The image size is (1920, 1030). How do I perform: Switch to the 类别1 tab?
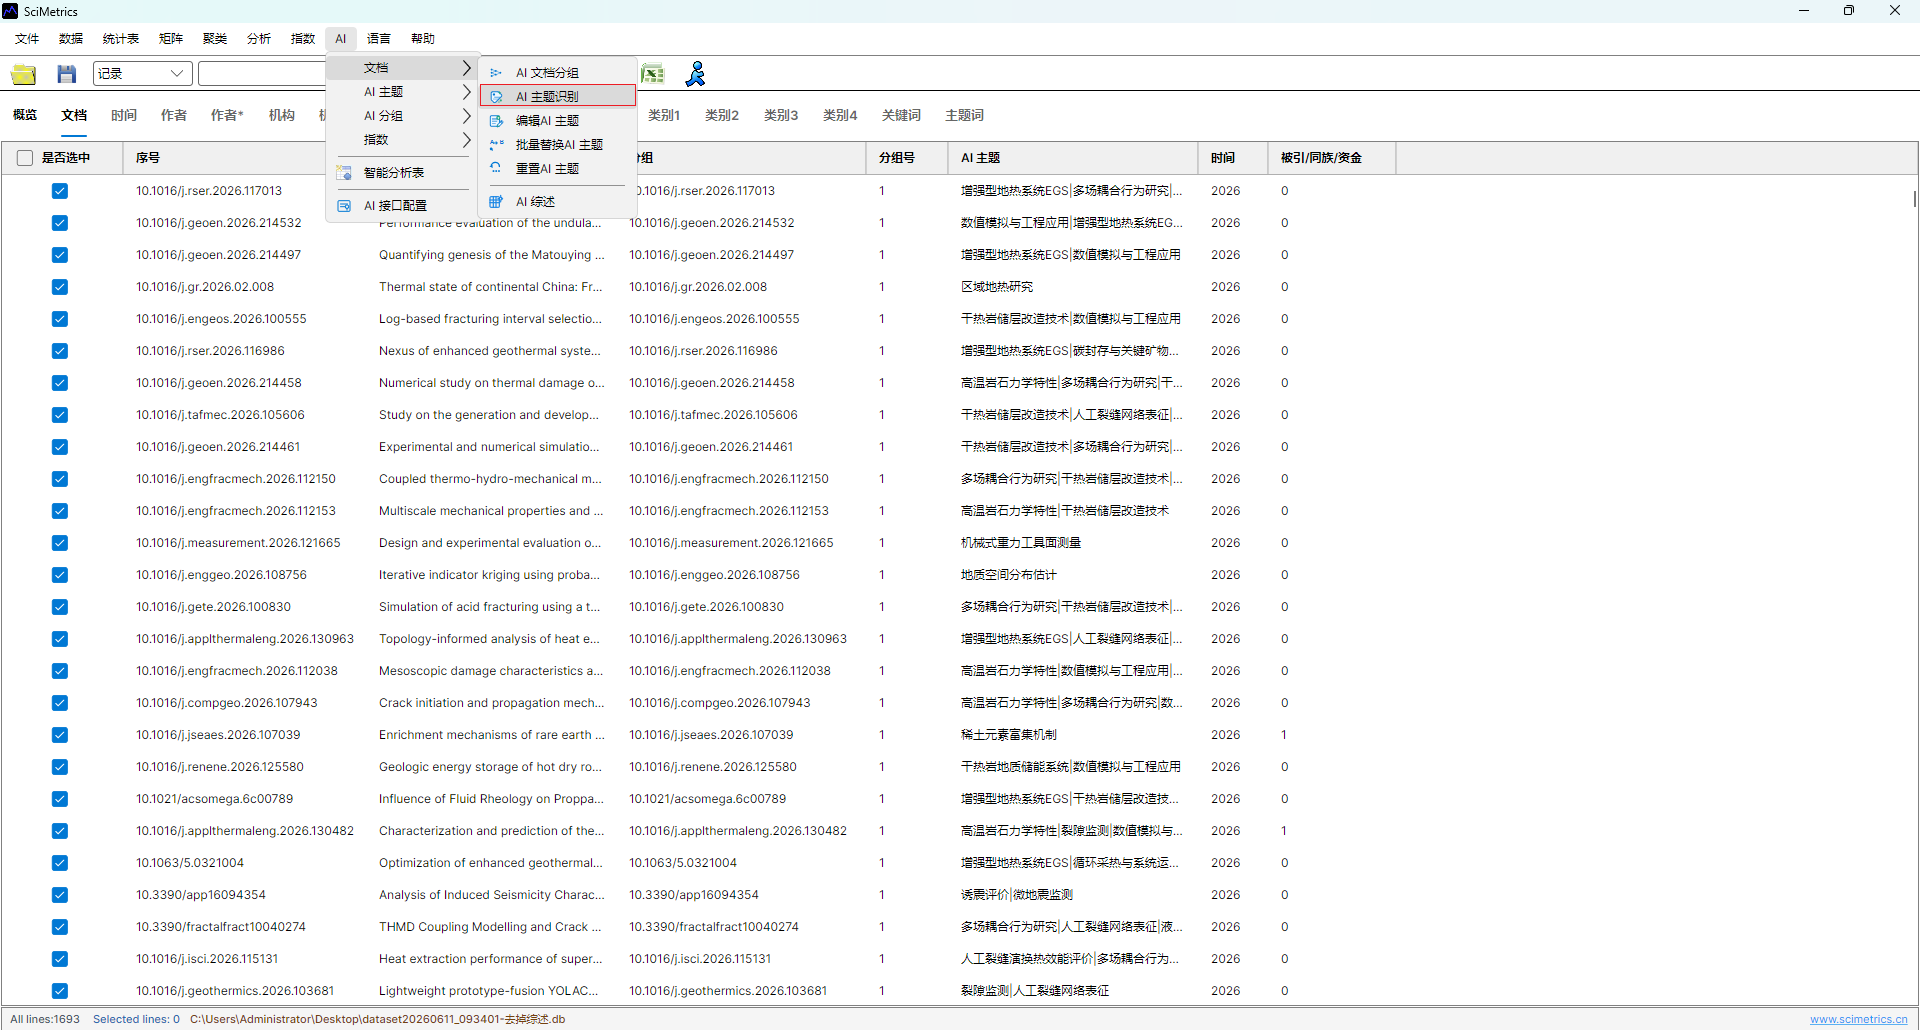click(x=664, y=115)
